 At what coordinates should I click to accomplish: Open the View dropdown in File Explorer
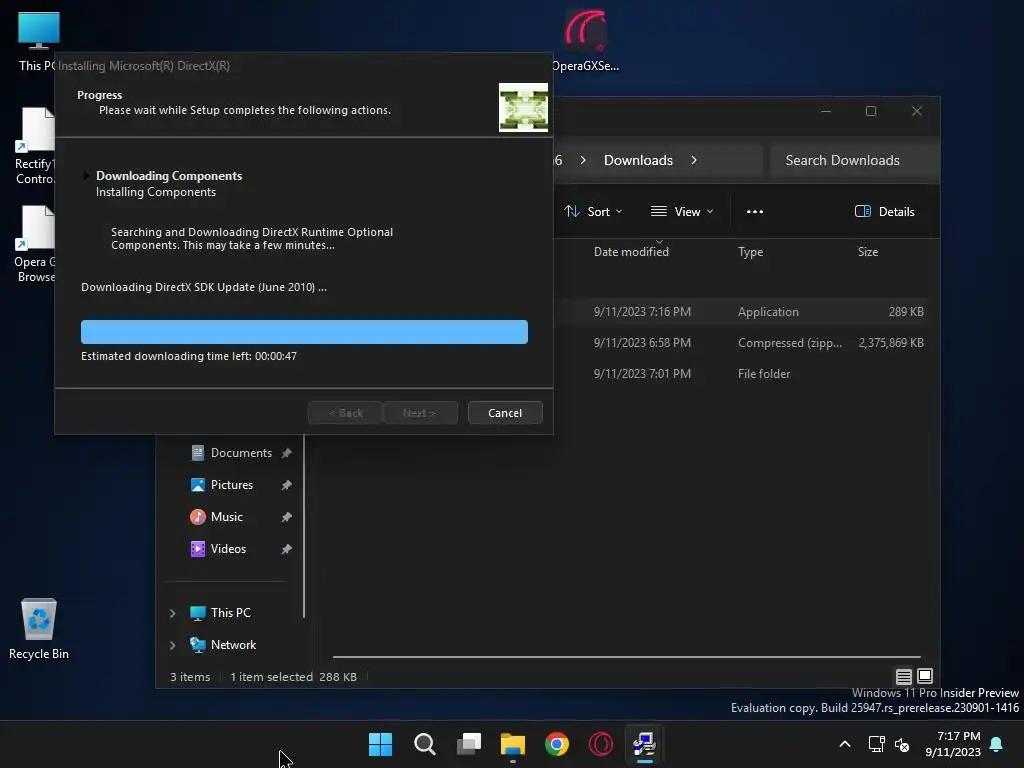pyautogui.click(x=682, y=212)
